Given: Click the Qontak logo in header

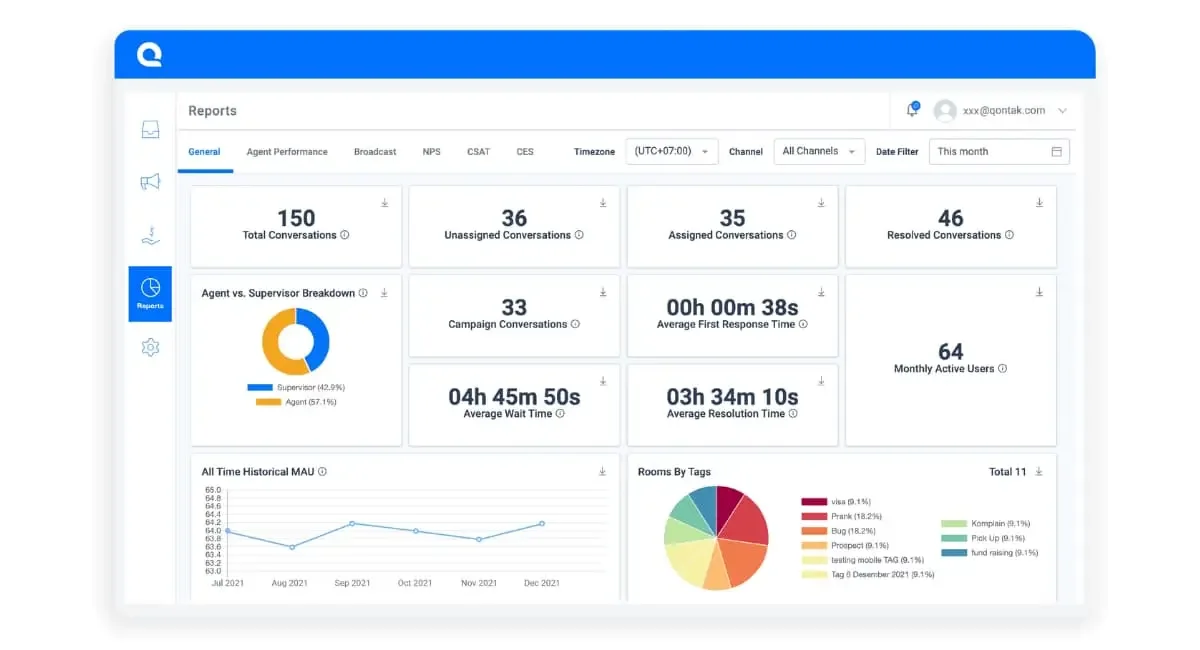Looking at the screenshot, I should coord(150,55).
